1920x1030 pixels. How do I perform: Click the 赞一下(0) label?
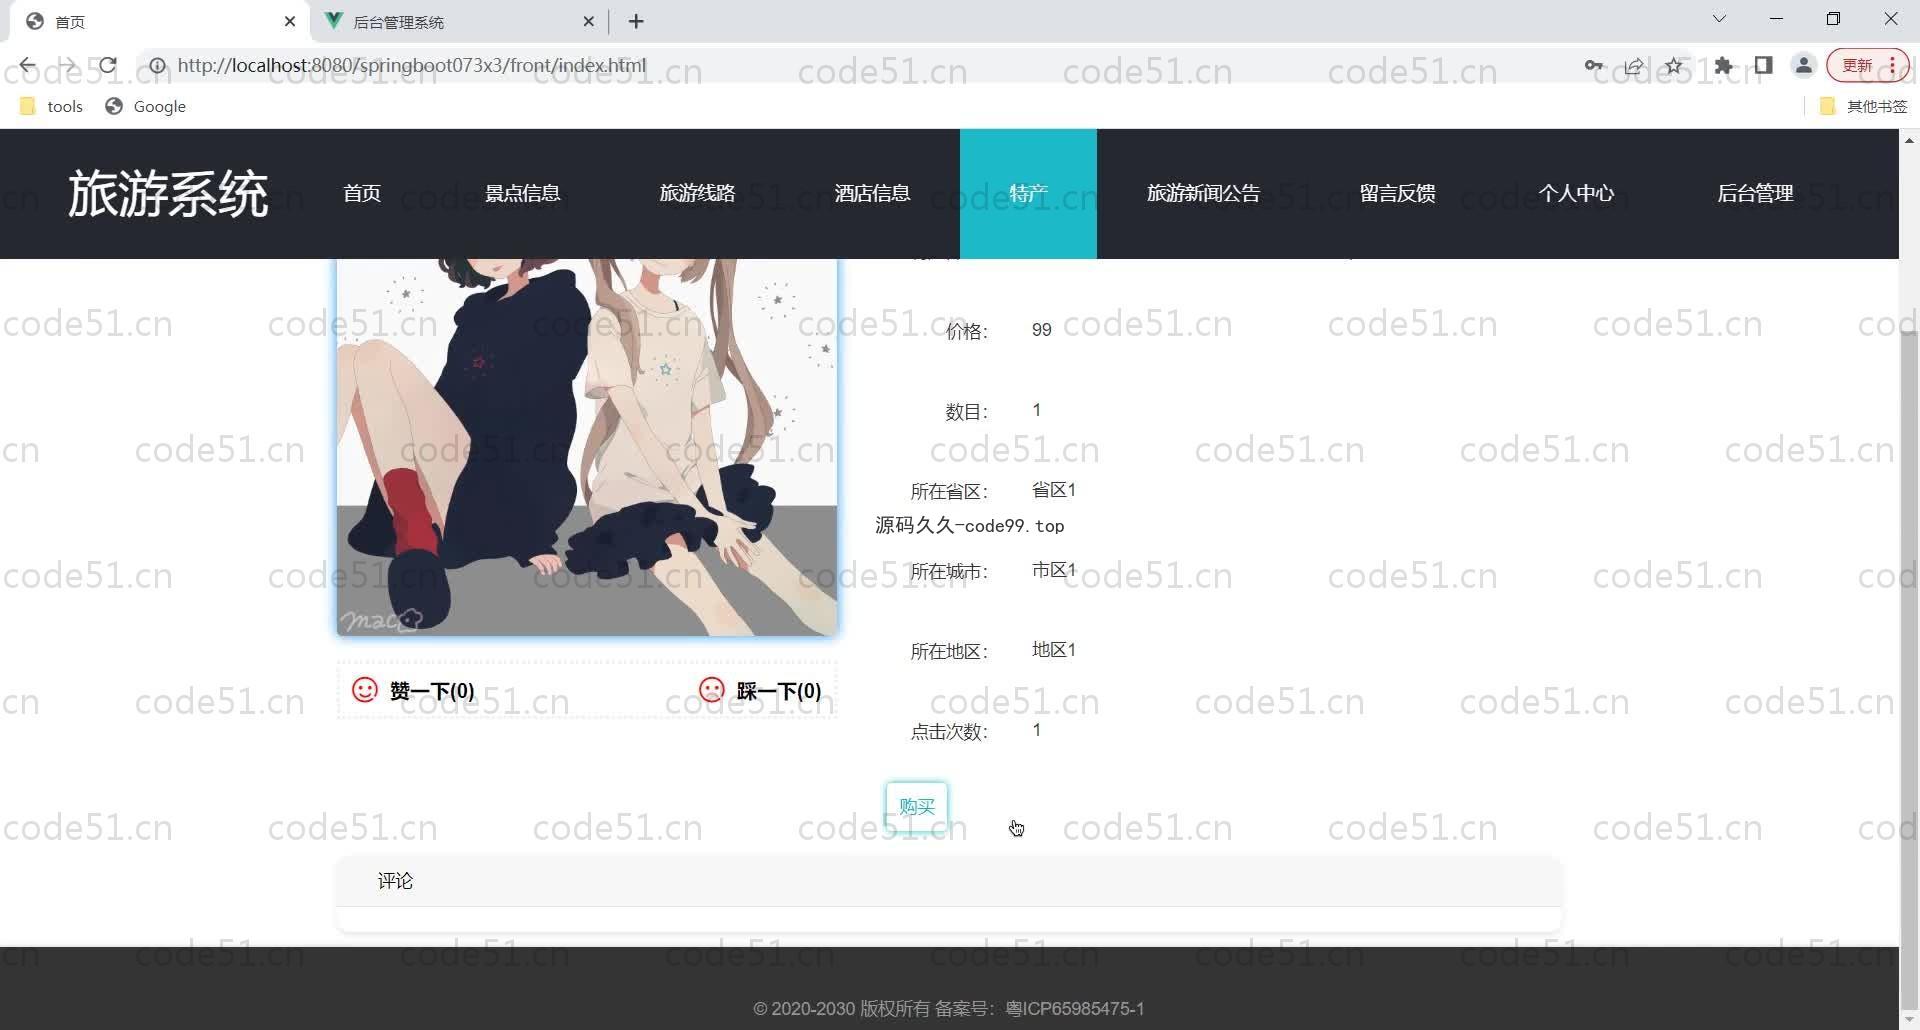432,691
